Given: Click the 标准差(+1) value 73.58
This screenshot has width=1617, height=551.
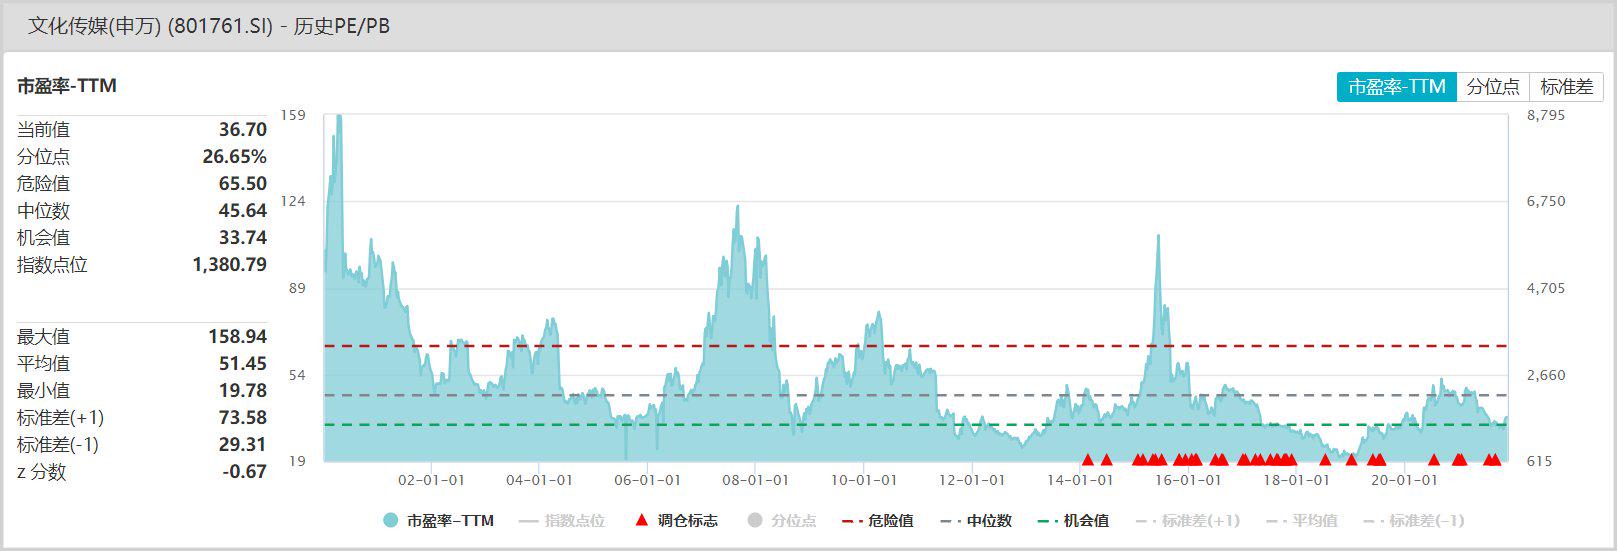Looking at the screenshot, I should 243,418.
